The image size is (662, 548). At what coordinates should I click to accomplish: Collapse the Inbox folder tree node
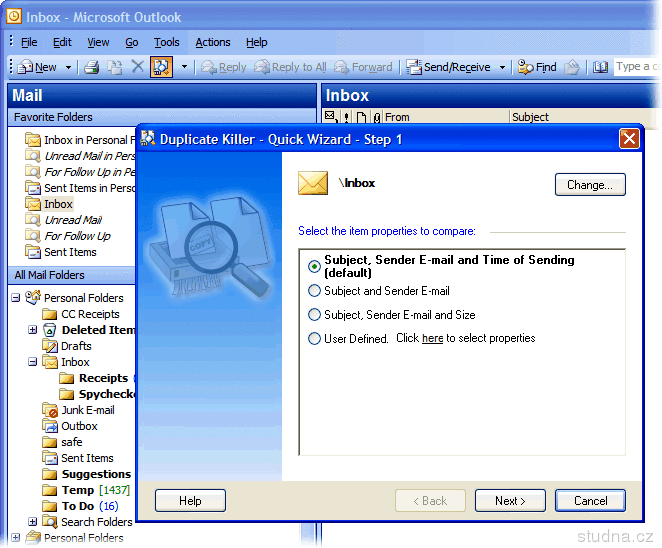pos(33,362)
